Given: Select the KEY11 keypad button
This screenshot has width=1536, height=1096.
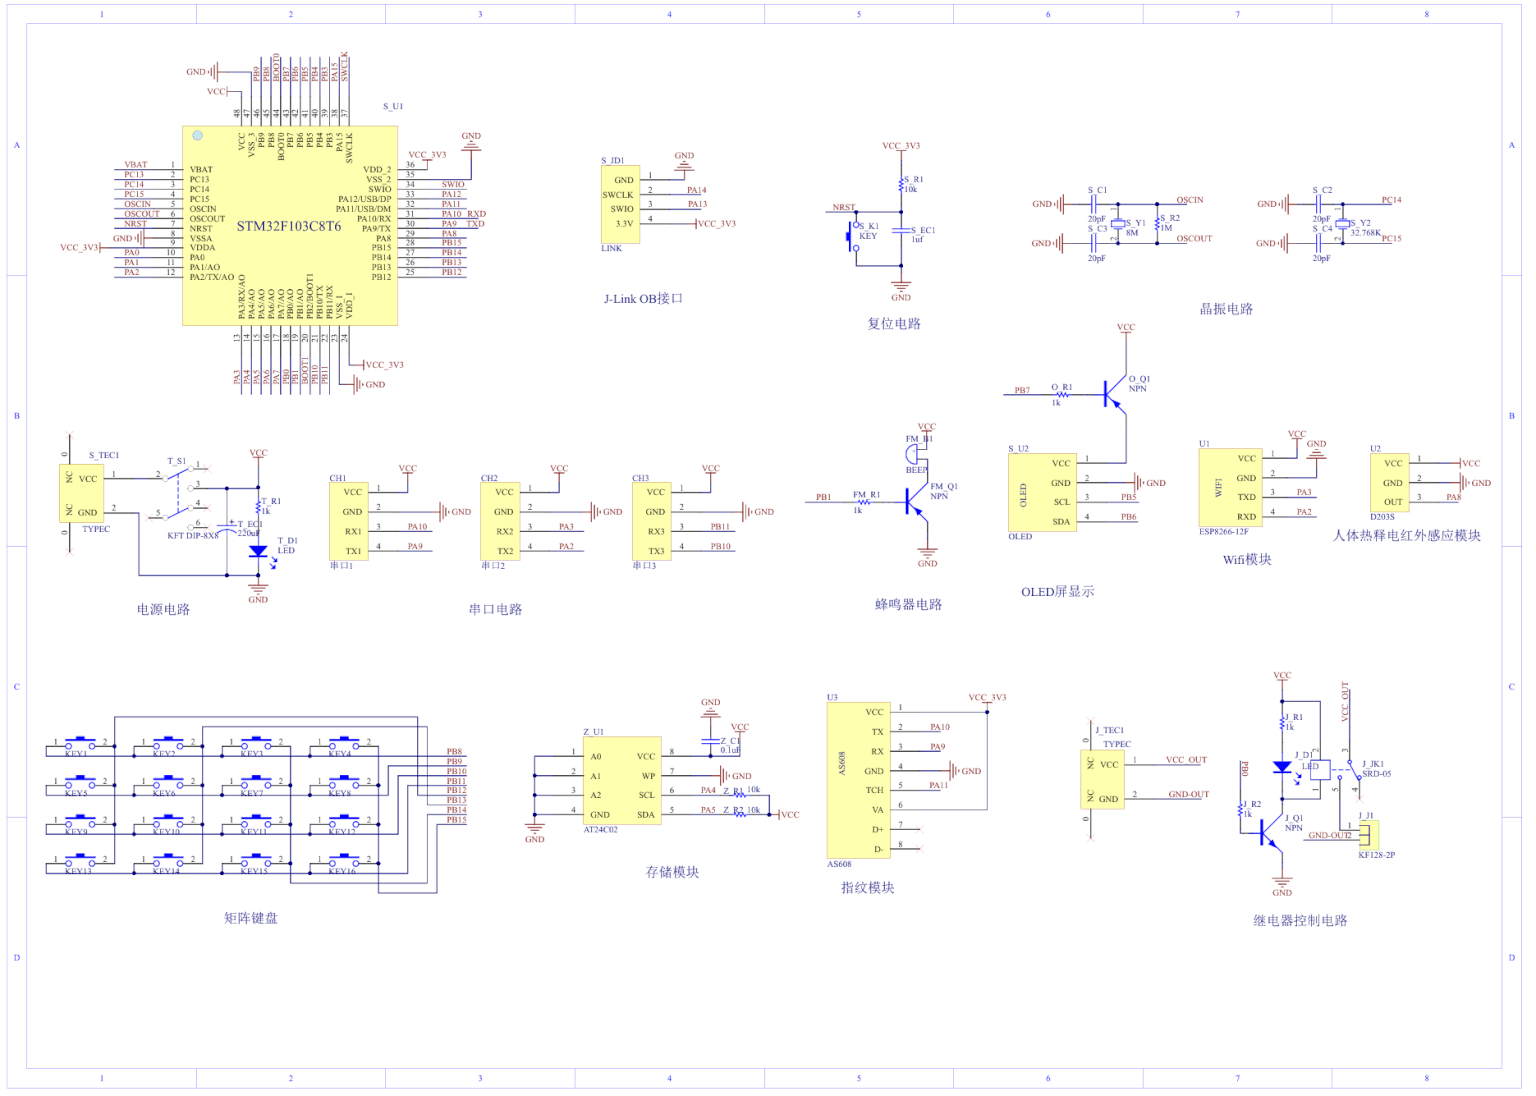Looking at the screenshot, I should 255,822.
